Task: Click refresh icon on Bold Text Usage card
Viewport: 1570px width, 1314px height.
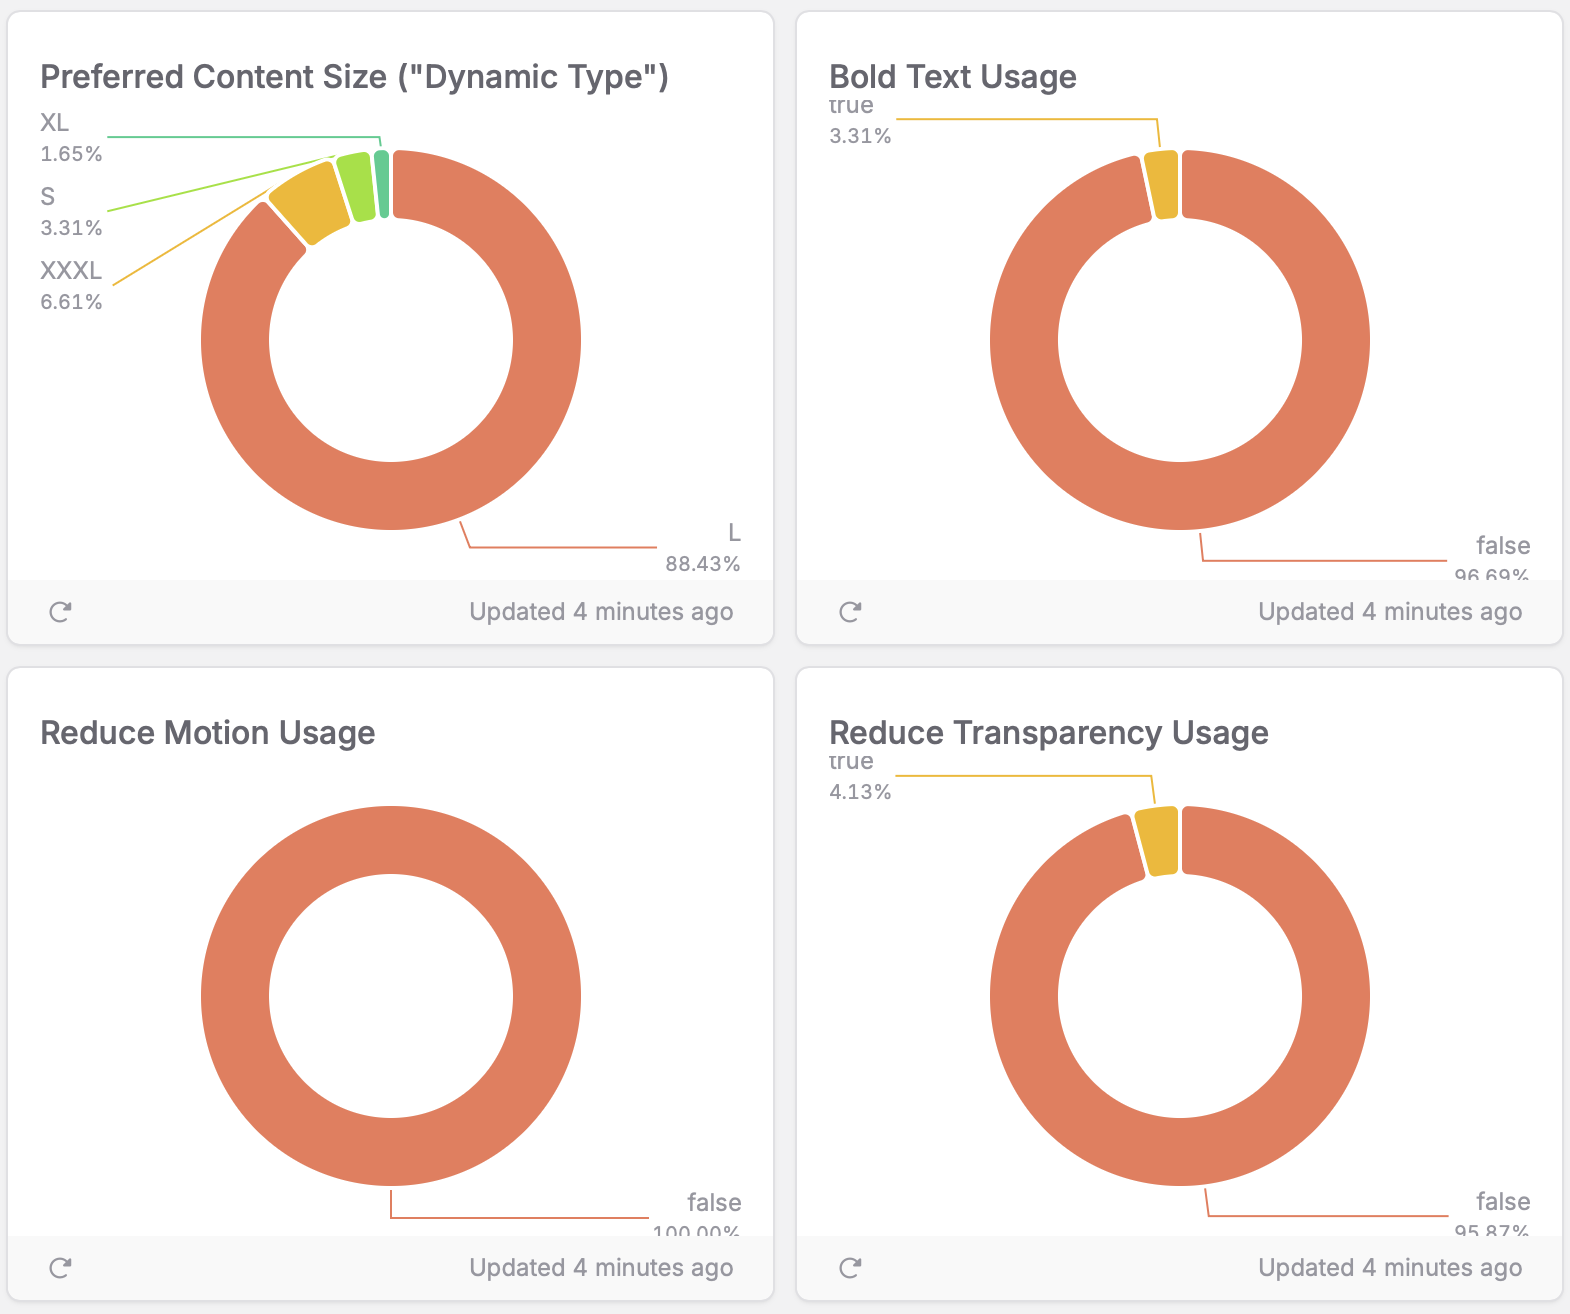Action: click(x=849, y=612)
